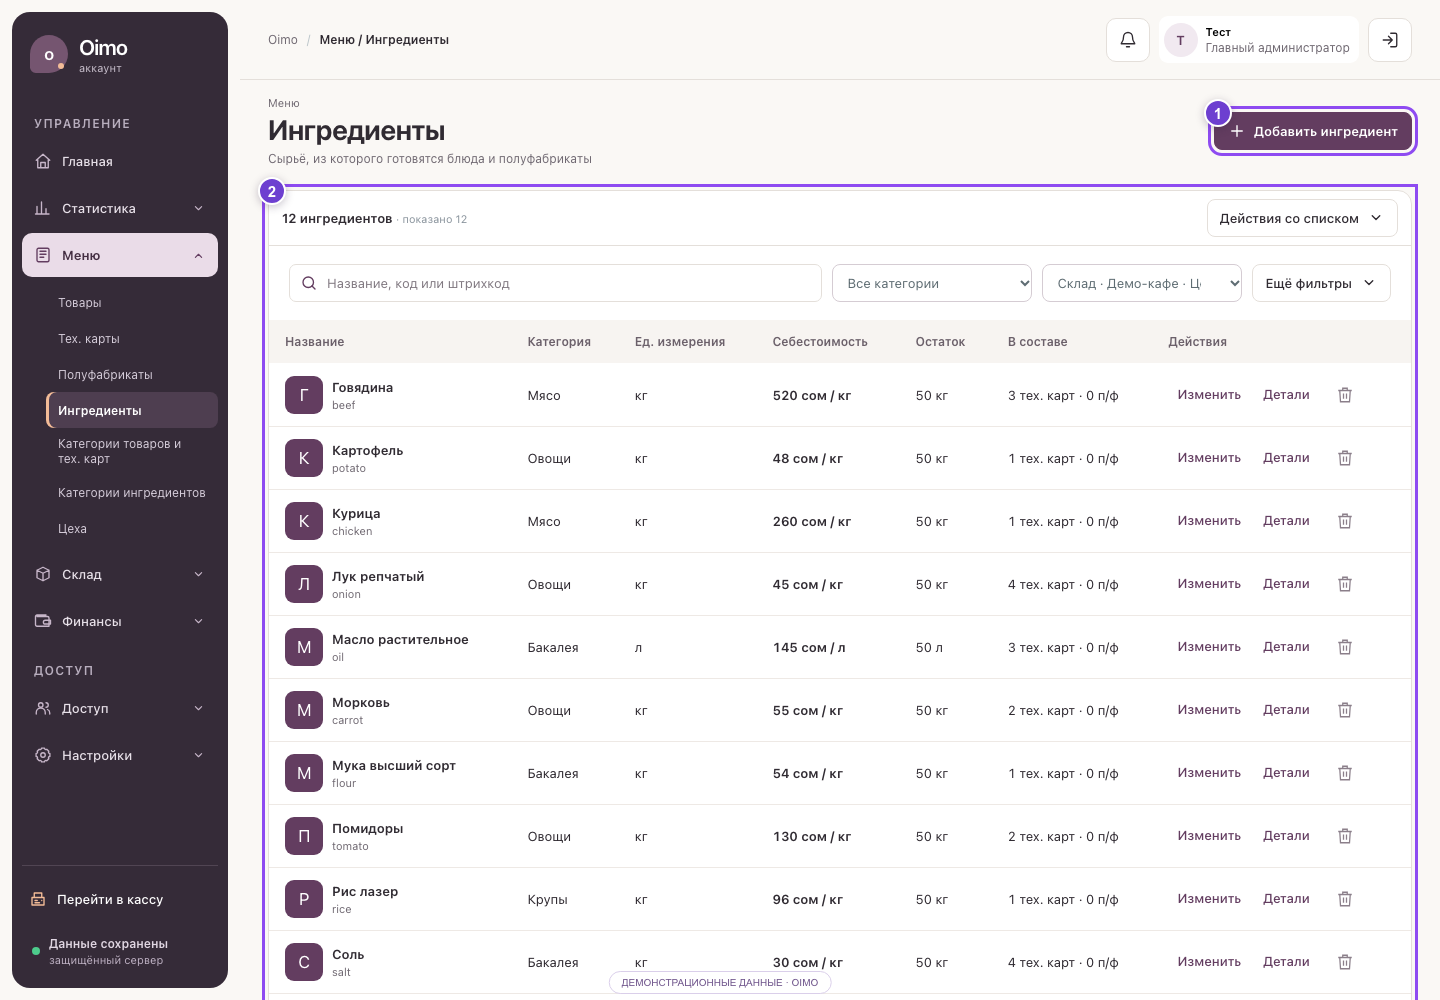Click the logout arrow icon
The width and height of the screenshot is (1440, 1000).
coord(1390,40)
